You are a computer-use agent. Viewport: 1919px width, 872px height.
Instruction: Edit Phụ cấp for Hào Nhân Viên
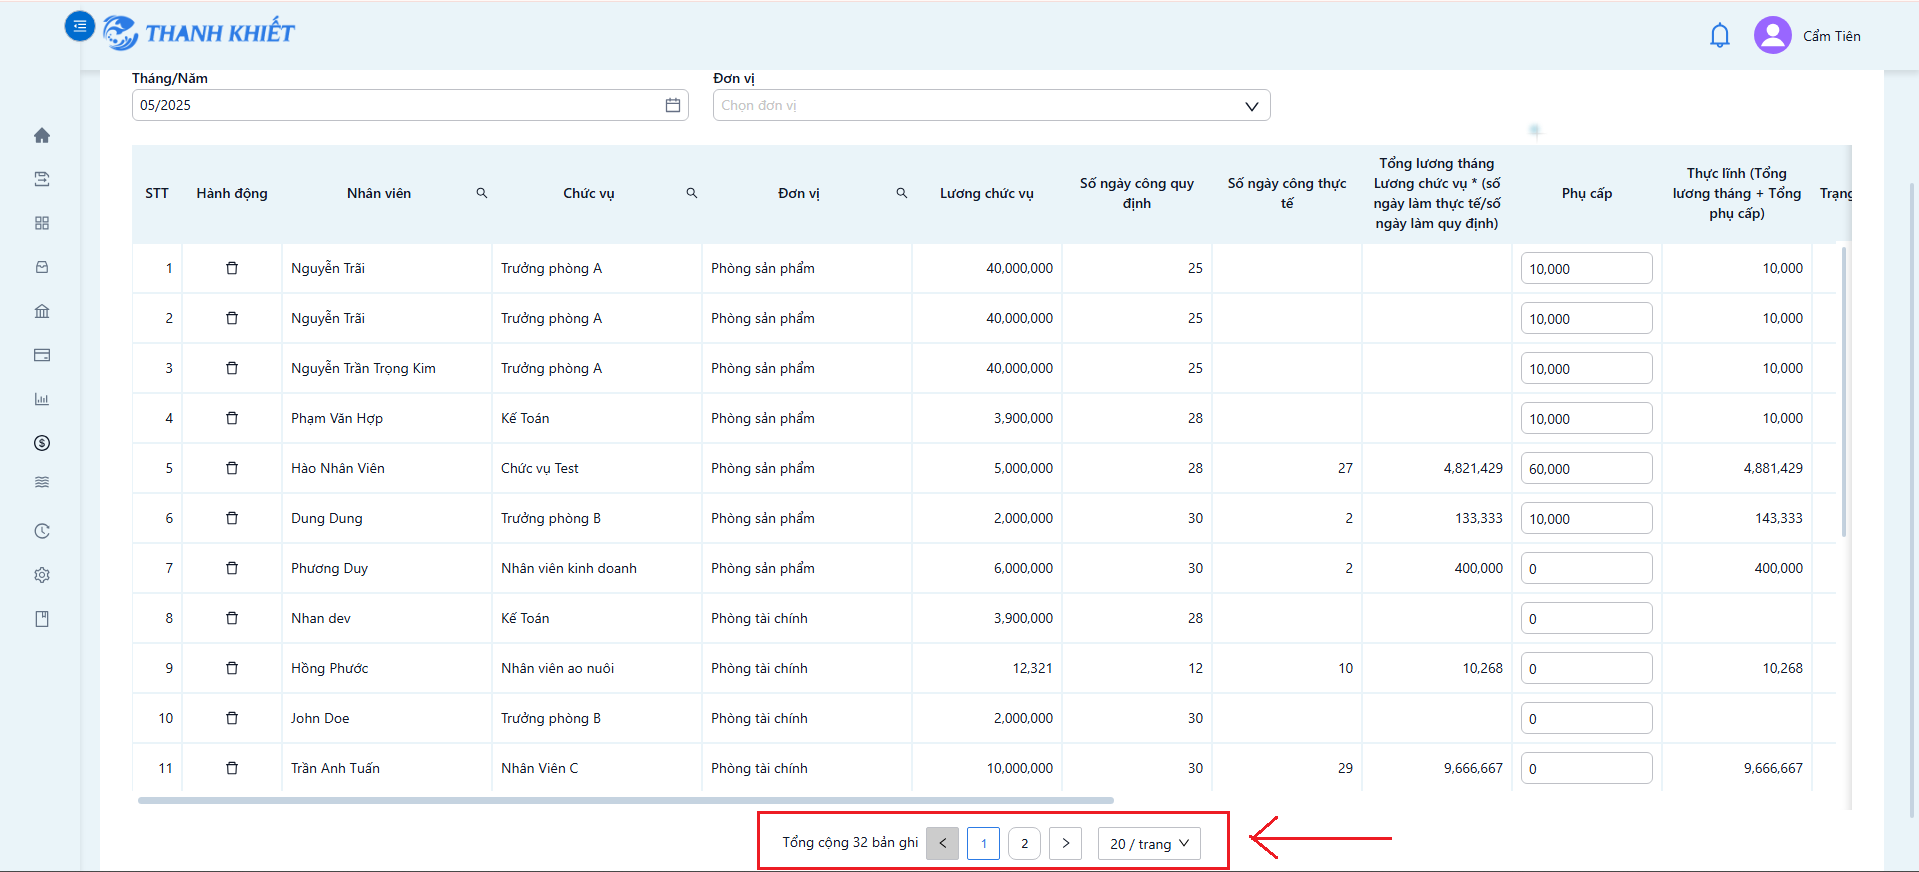coord(1586,468)
